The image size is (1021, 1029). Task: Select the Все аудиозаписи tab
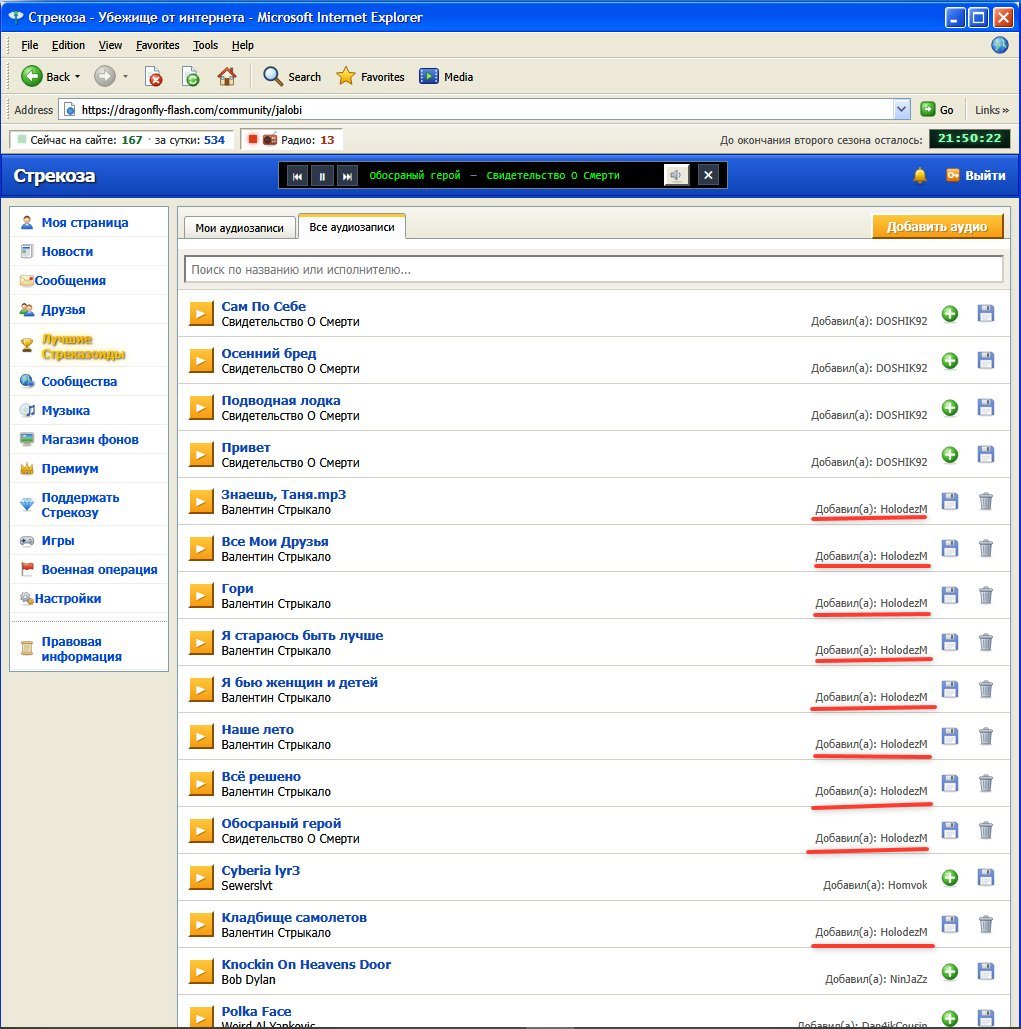click(352, 226)
